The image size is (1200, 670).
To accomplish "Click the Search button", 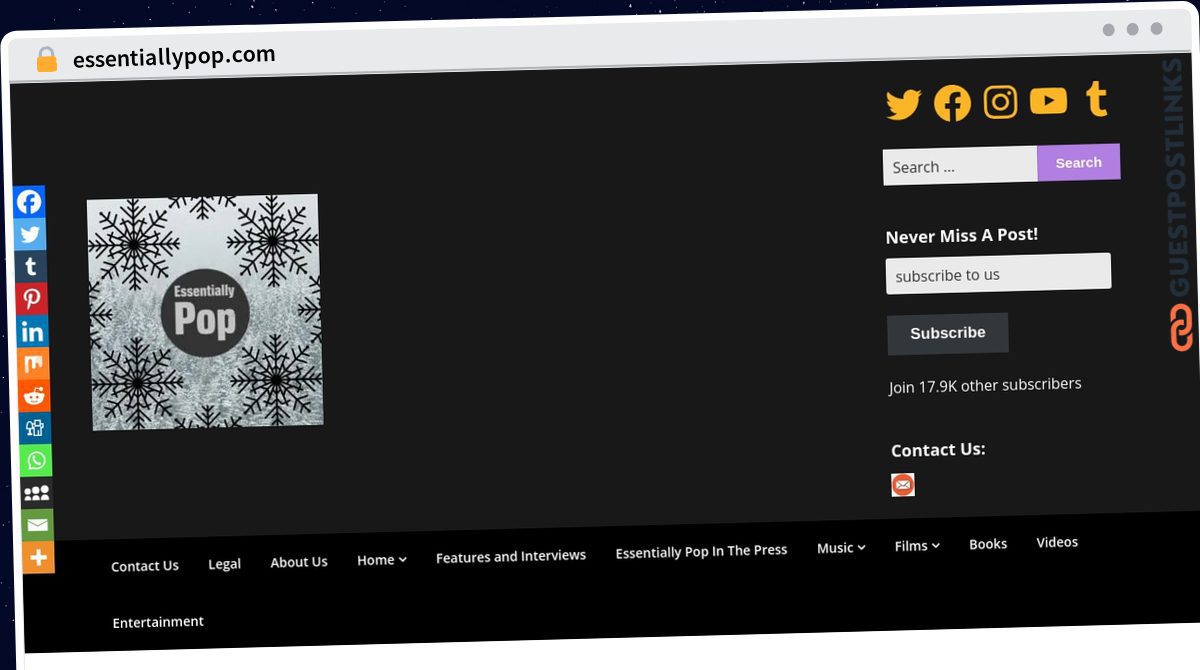I will [x=1078, y=162].
